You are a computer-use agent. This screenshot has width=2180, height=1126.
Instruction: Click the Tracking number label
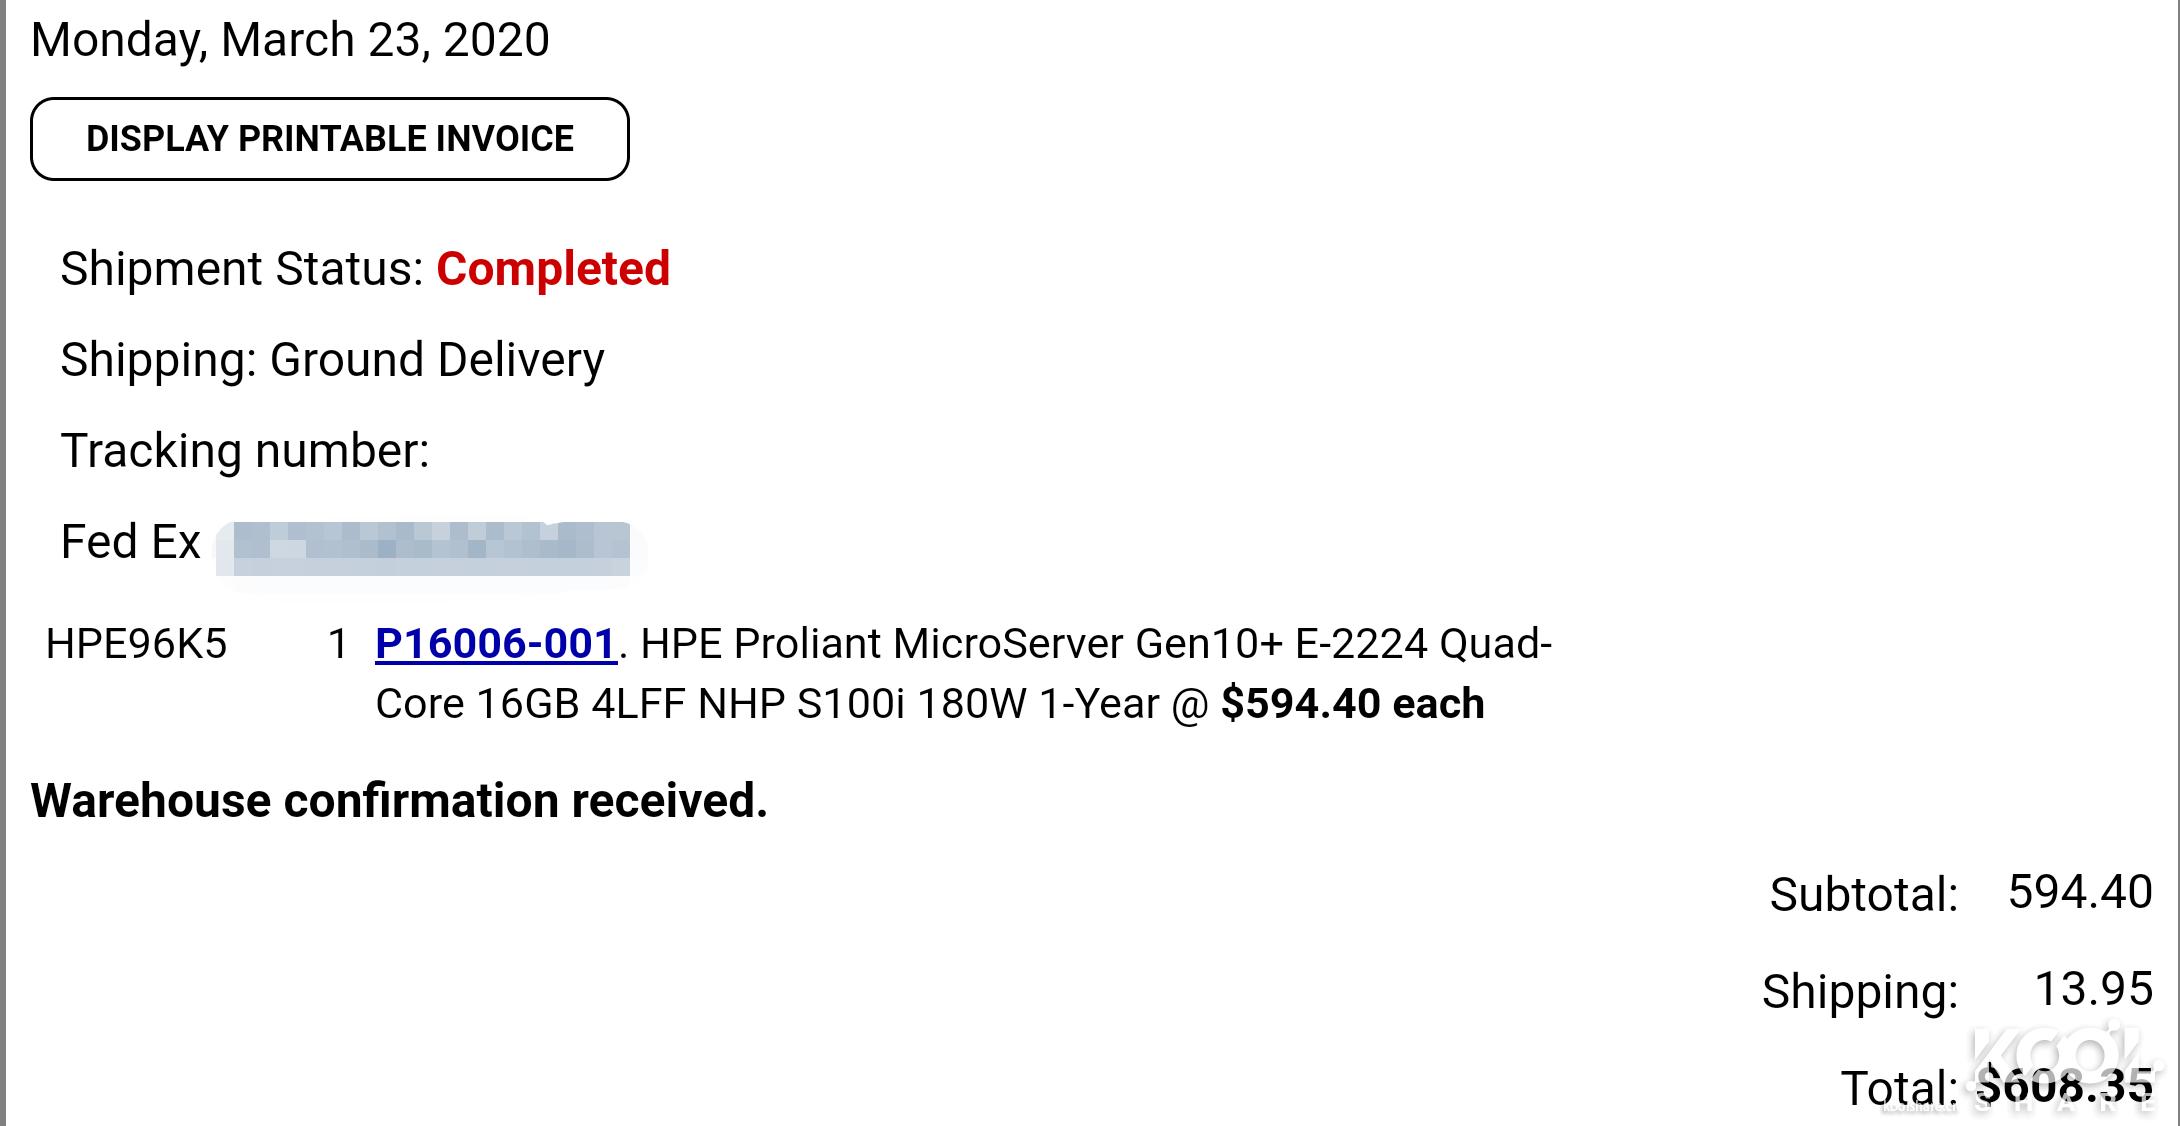click(x=245, y=451)
